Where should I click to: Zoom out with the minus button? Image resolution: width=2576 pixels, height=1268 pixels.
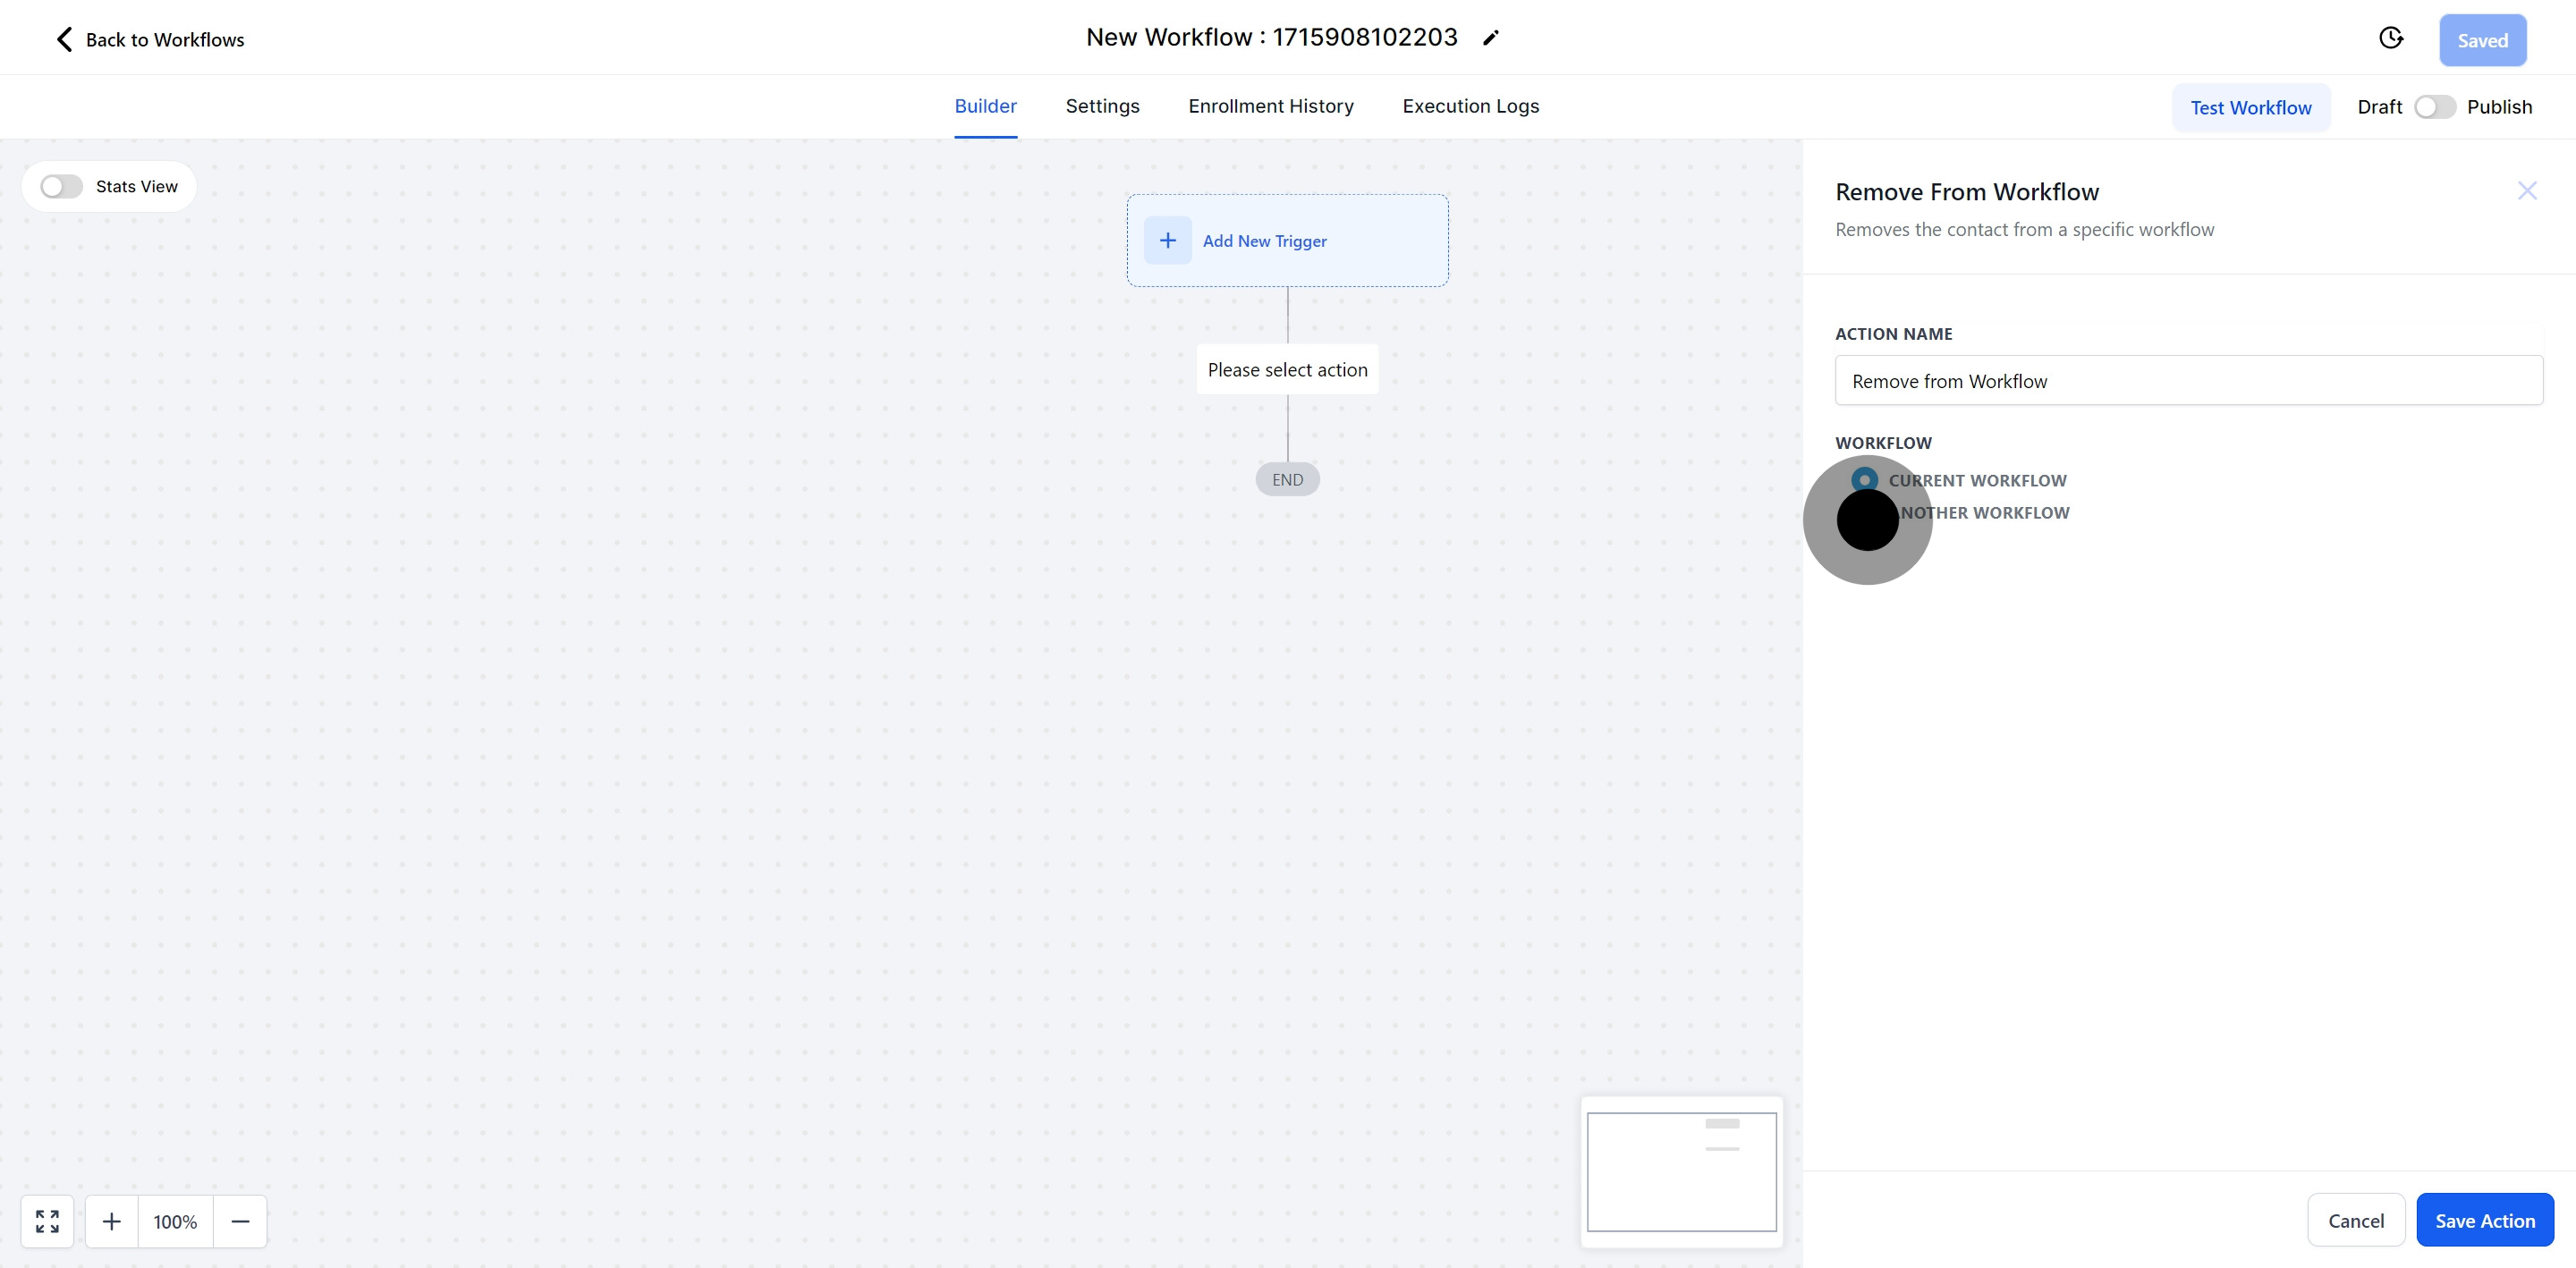[x=240, y=1221]
